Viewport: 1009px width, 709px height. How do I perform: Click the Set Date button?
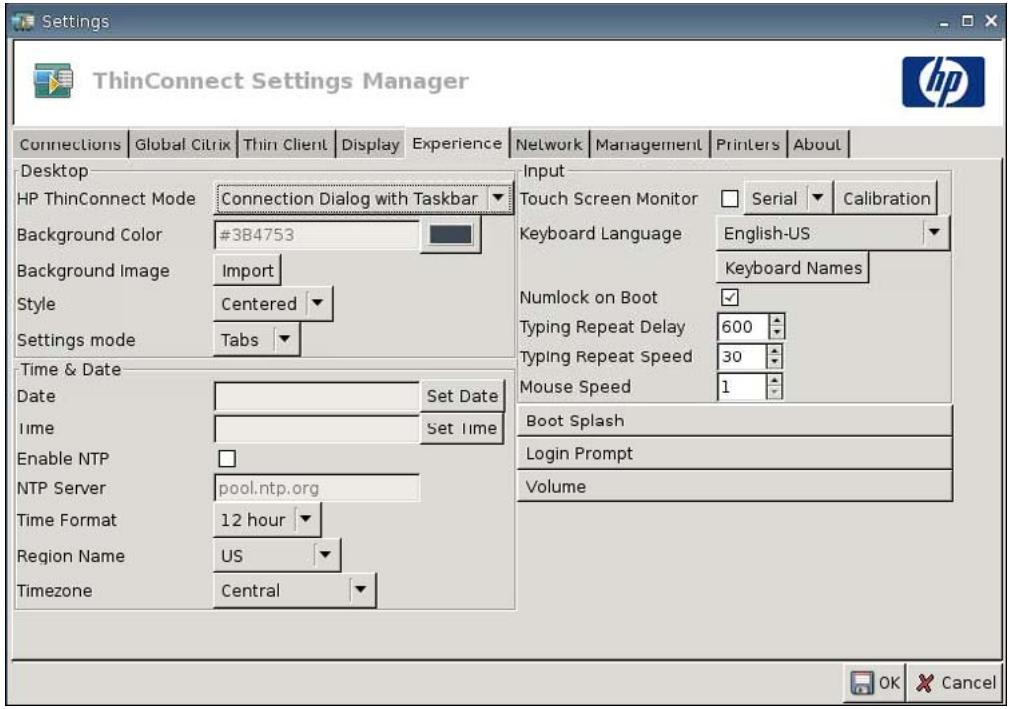coord(462,396)
